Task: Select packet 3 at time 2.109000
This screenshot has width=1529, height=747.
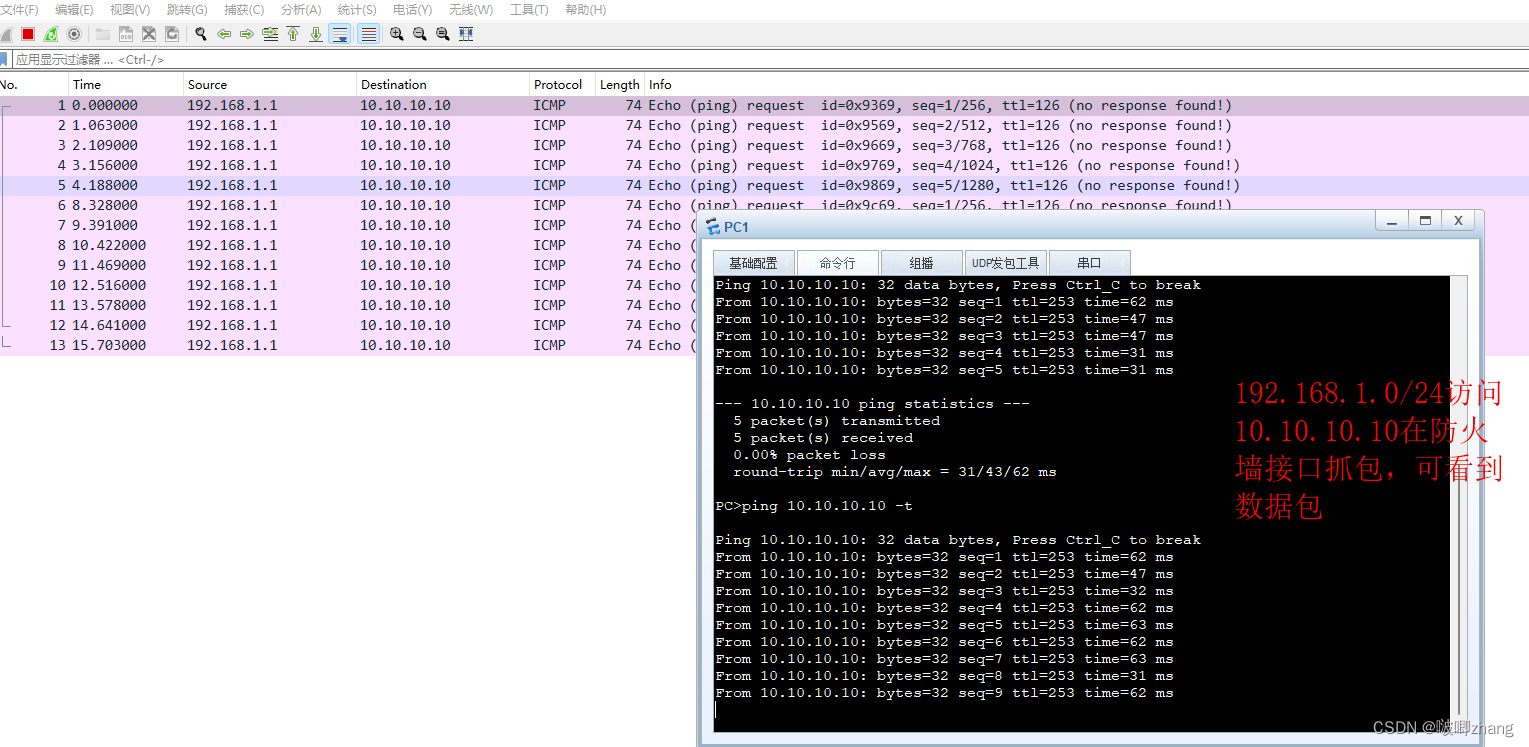Action: click(x=764, y=146)
